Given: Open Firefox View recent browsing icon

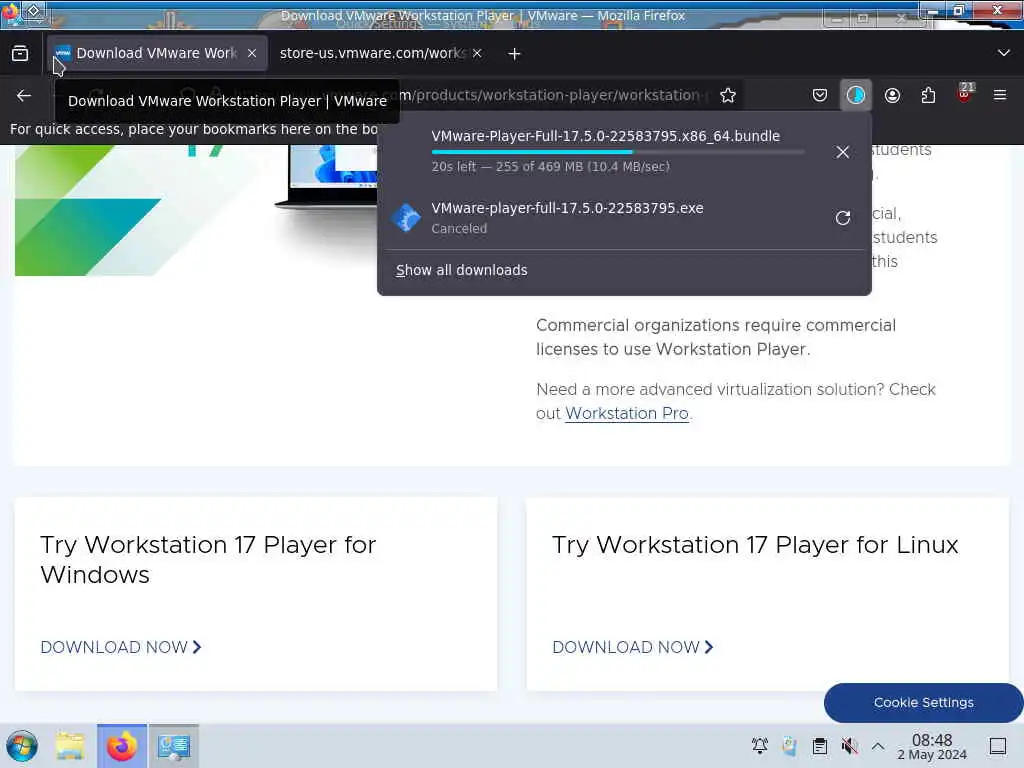Looking at the screenshot, I should click(20, 54).
